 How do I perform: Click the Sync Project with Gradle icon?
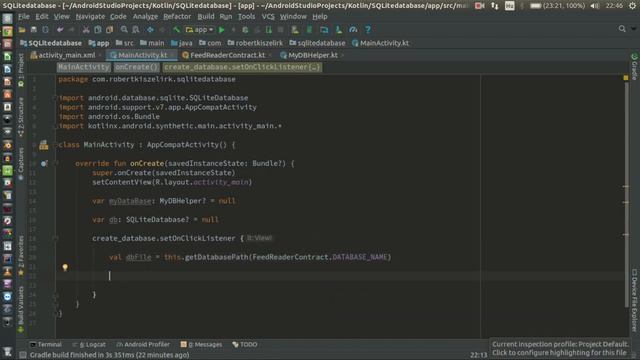[309, 30]
